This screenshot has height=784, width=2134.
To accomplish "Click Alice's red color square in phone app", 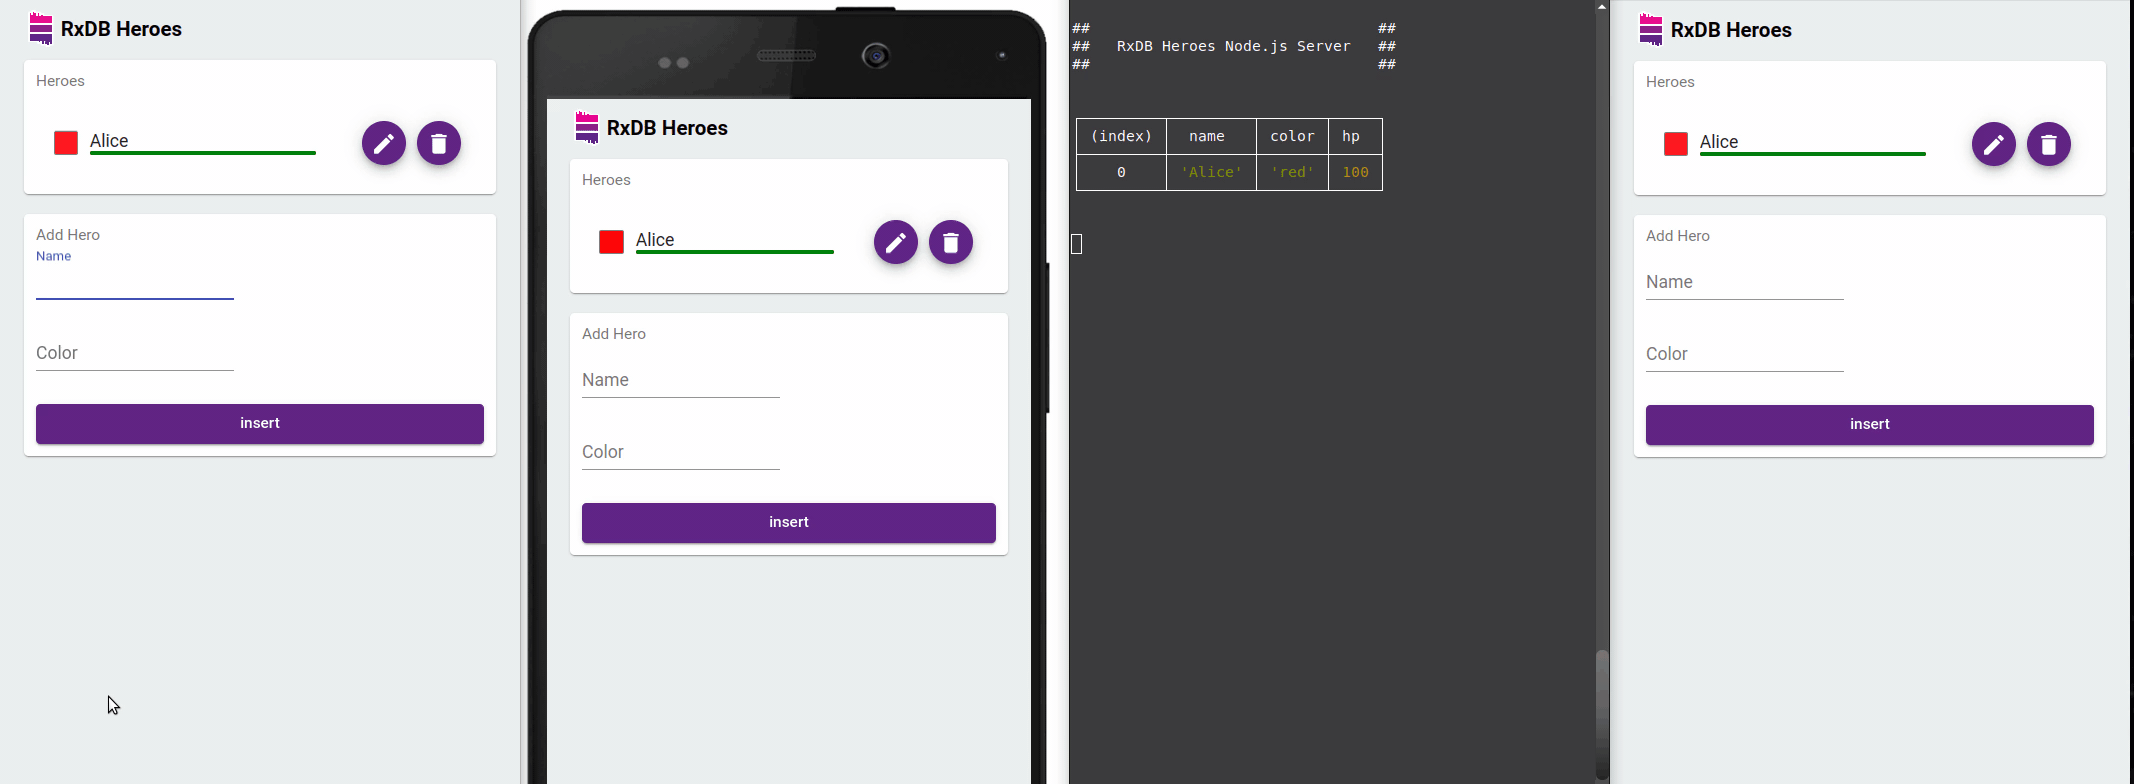I will point(611,242).
